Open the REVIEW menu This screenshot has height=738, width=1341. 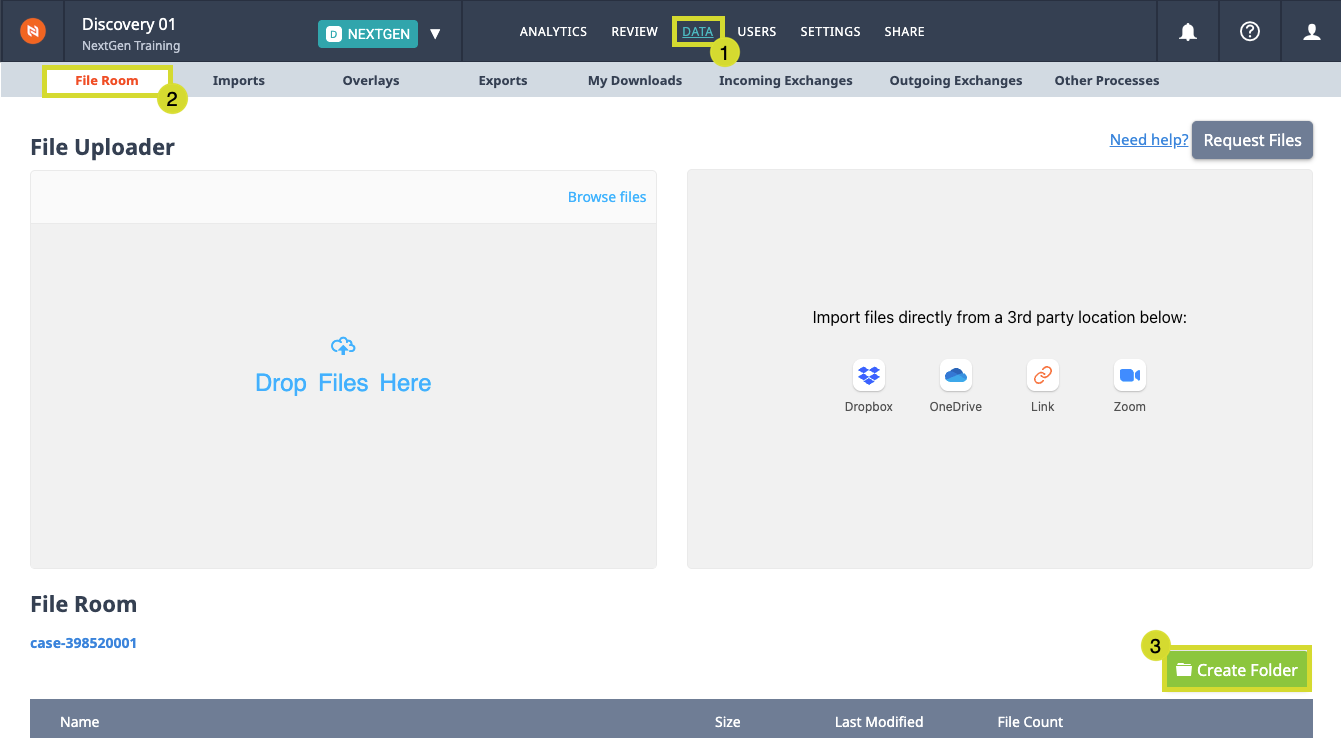(x=635, y=32)
